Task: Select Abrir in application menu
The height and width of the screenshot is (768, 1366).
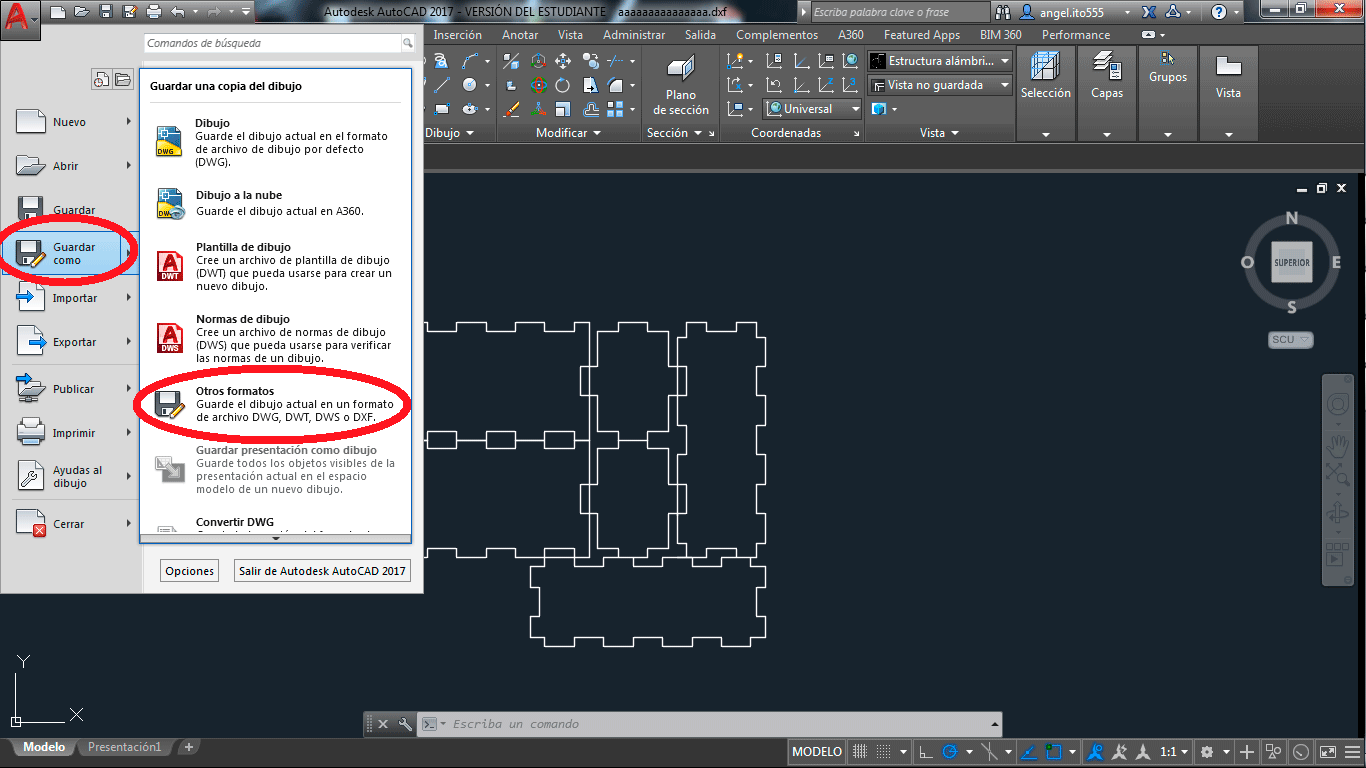Action: click(x=70, y=166)
